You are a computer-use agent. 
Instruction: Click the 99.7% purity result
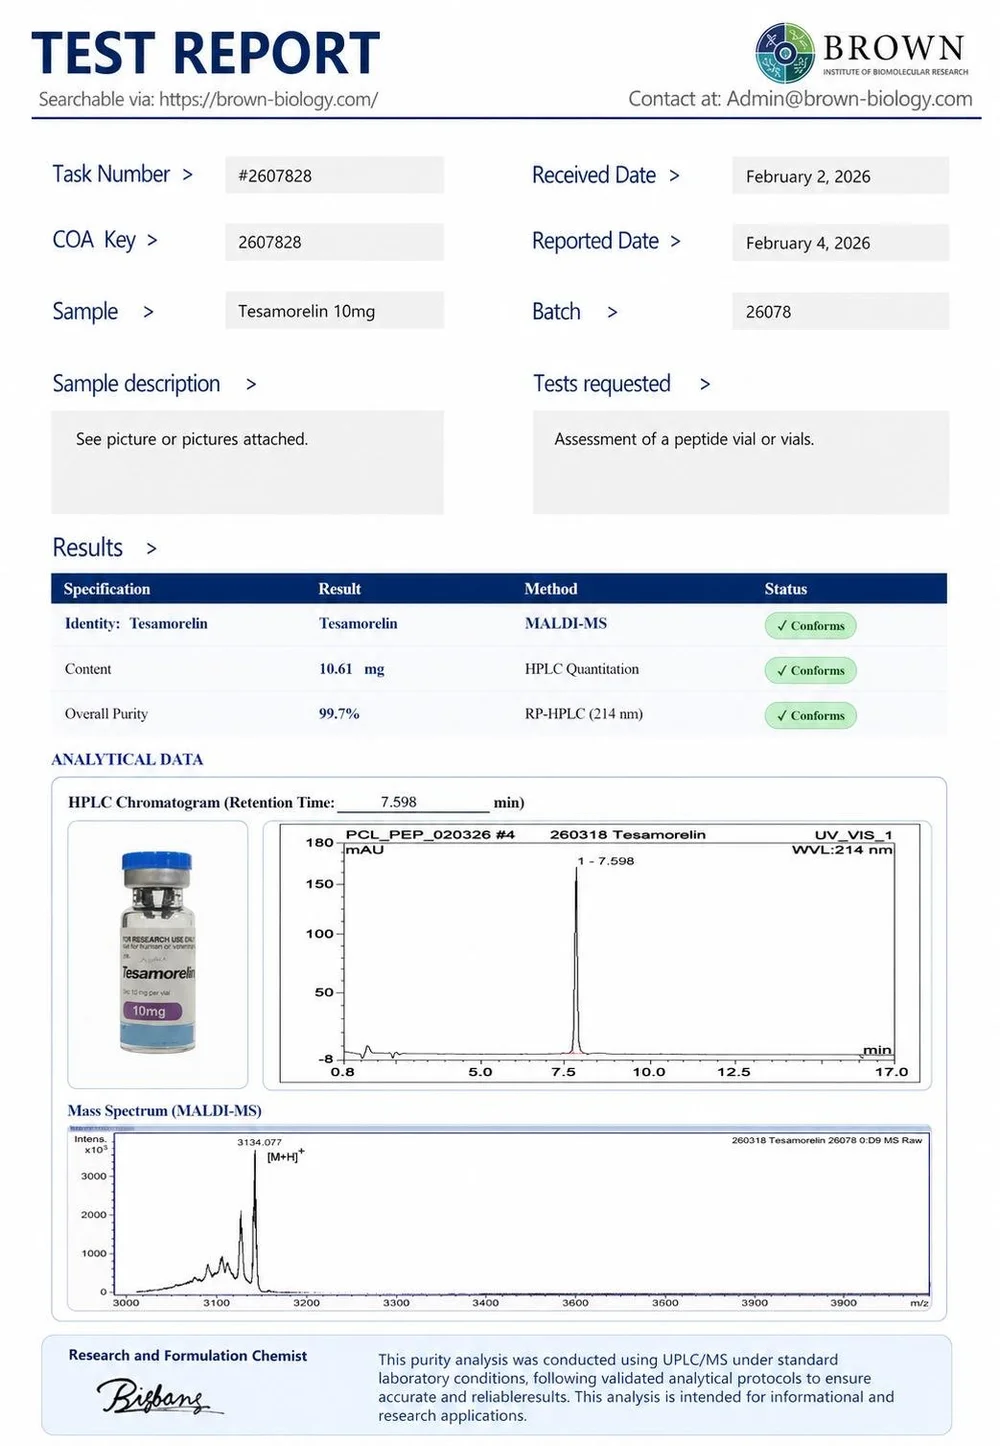pos(339,714)
